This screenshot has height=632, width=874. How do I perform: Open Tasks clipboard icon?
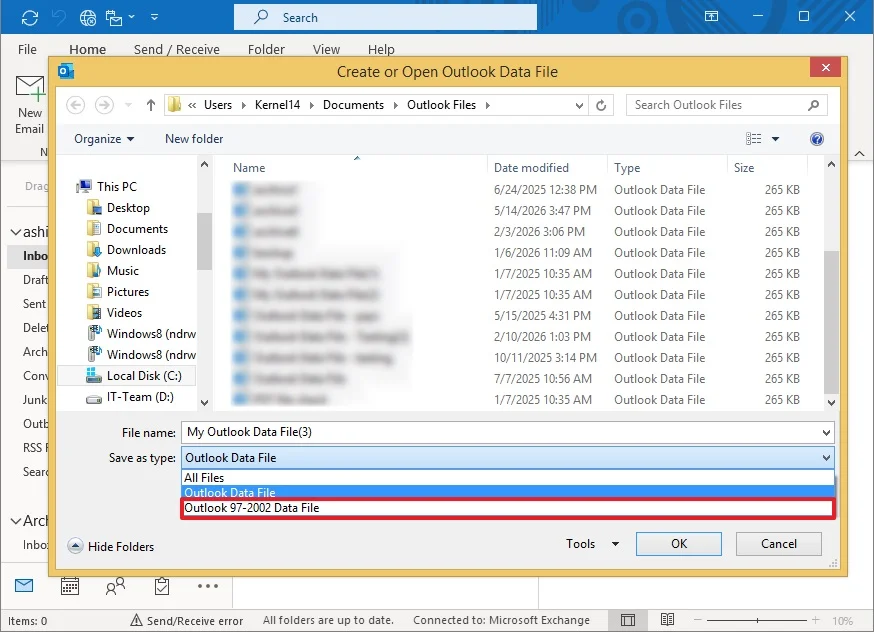point(162,586)
